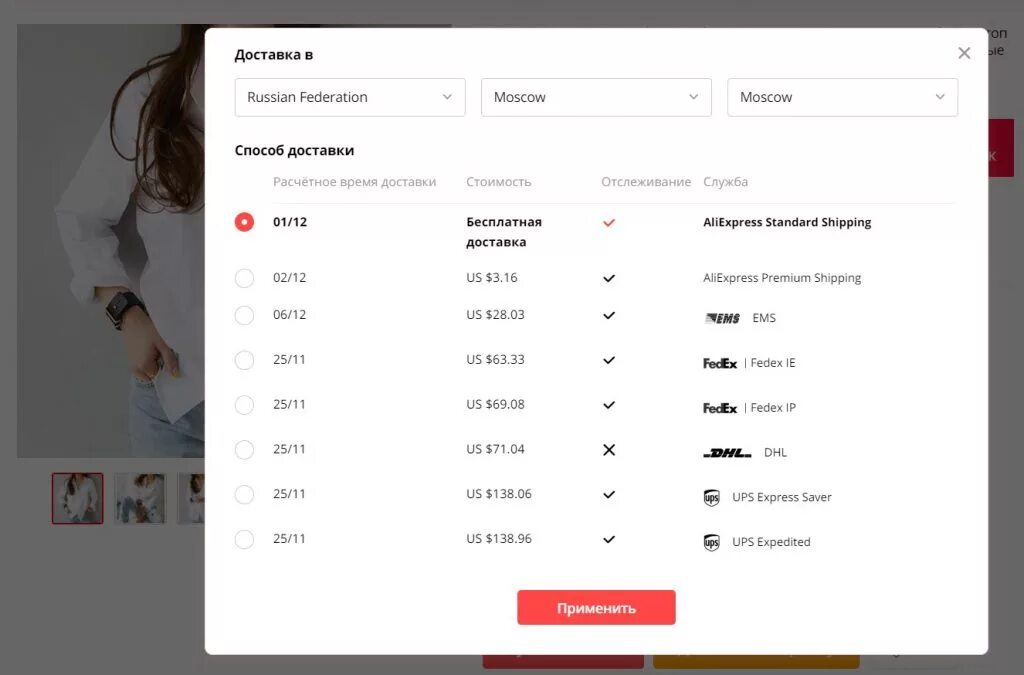Click the 'US $138.96' price
This screenshot has width=1024, height=675.
499,539
